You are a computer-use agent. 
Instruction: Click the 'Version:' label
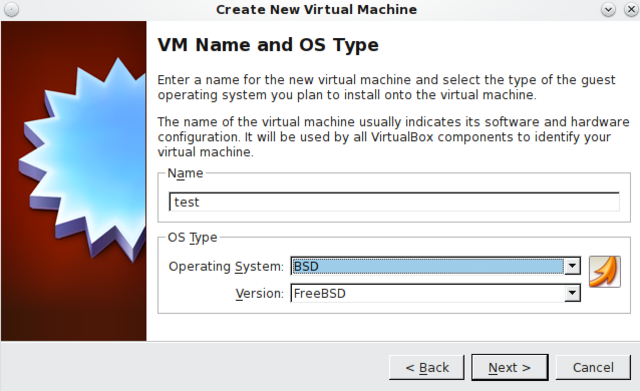[x=259, y=293]
